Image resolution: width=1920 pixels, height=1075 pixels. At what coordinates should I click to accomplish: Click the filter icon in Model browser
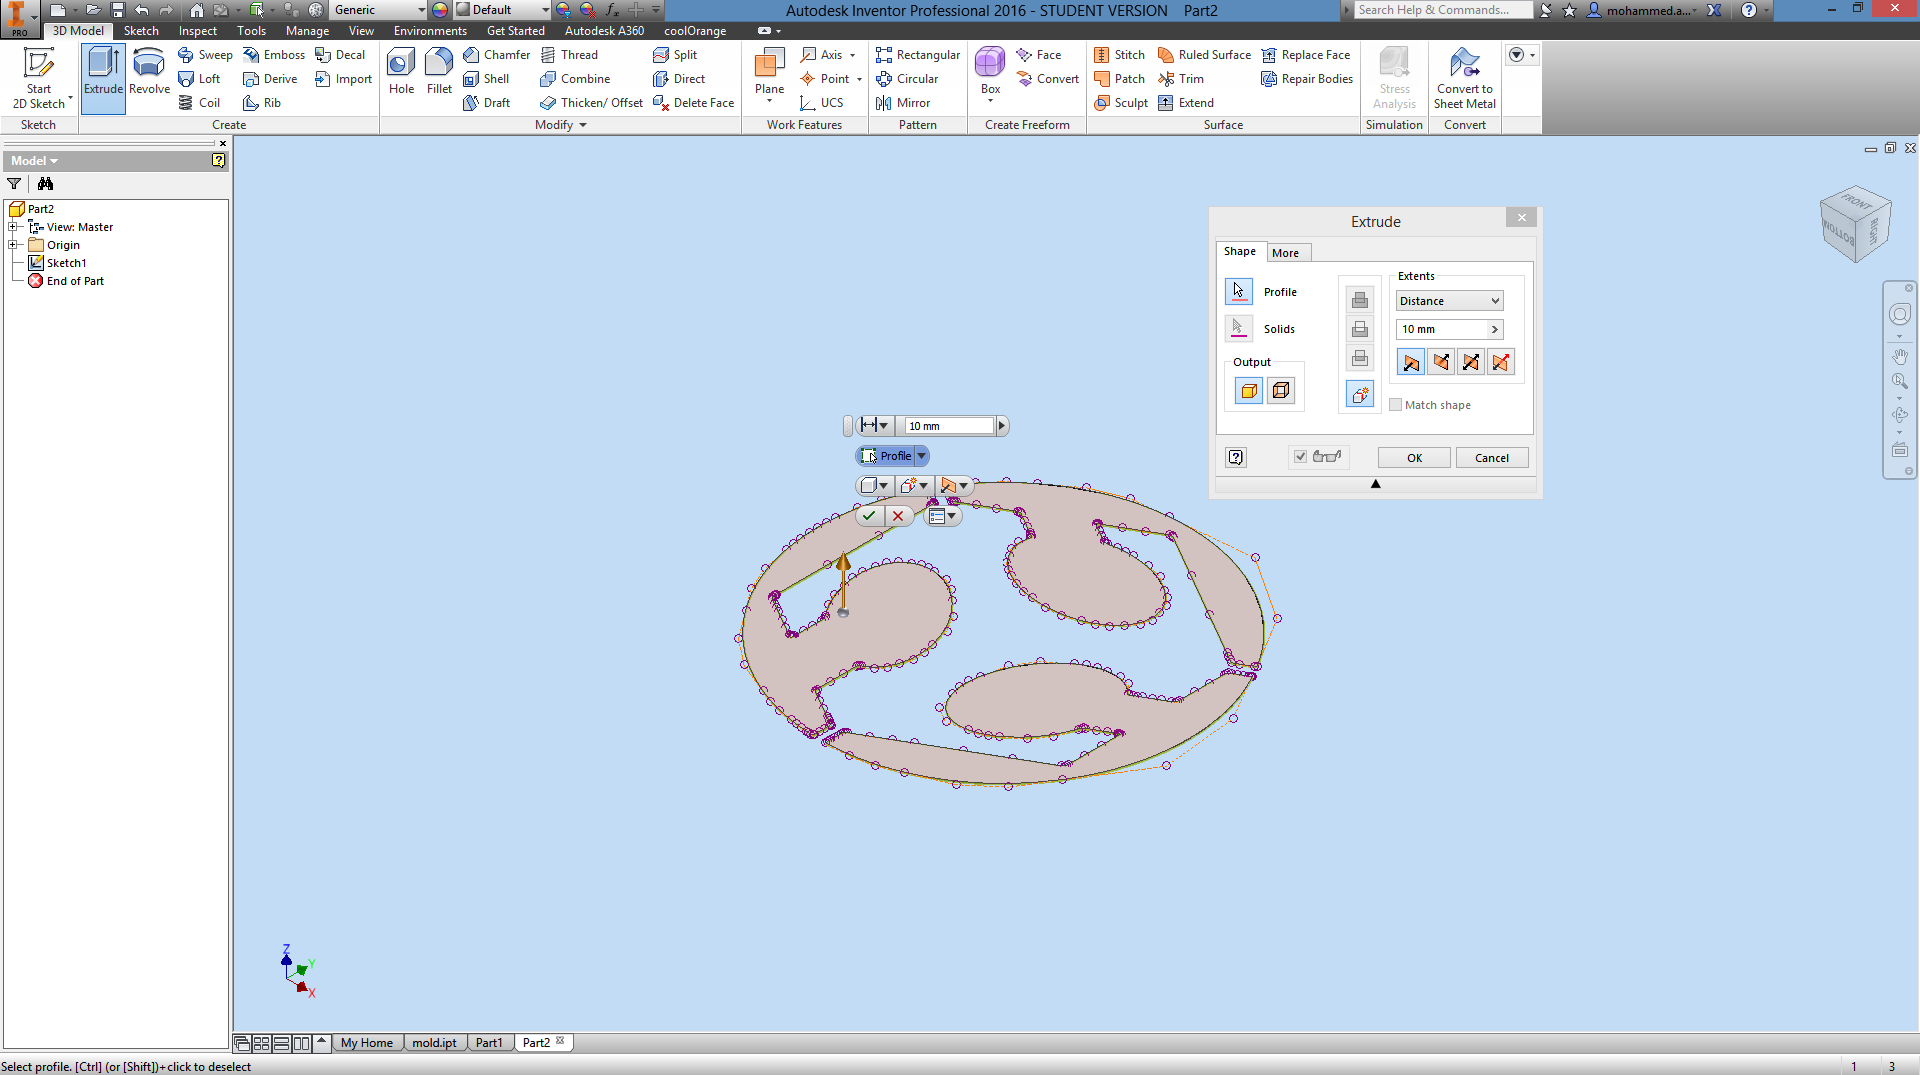[x=14, y=184]
